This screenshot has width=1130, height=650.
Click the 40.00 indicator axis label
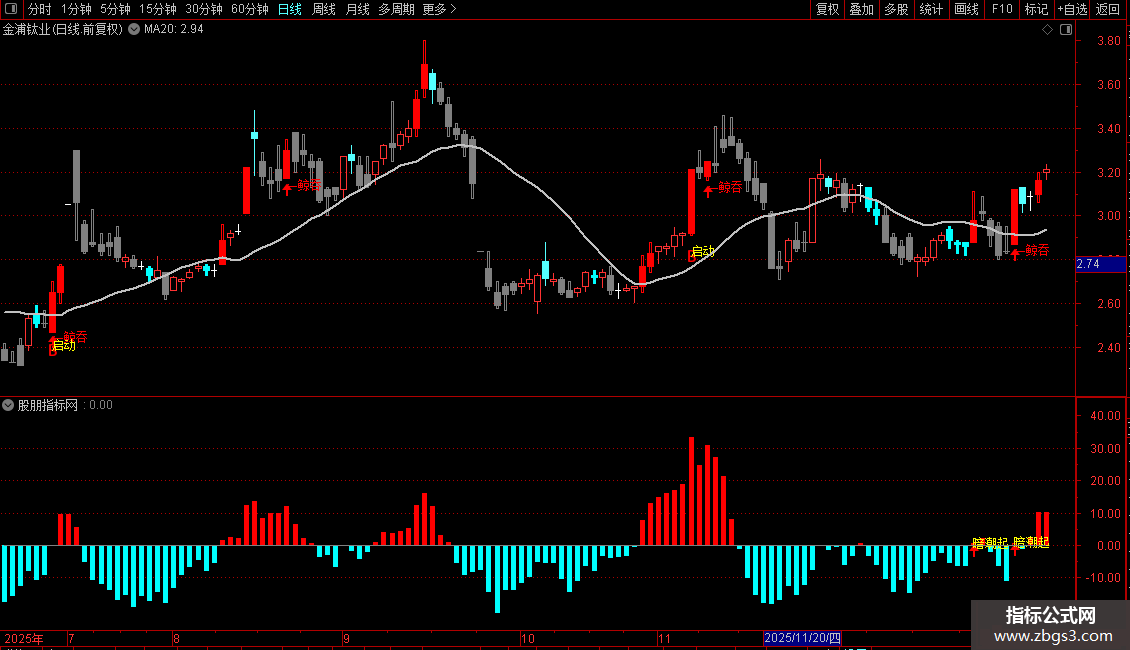[1105, 416]
